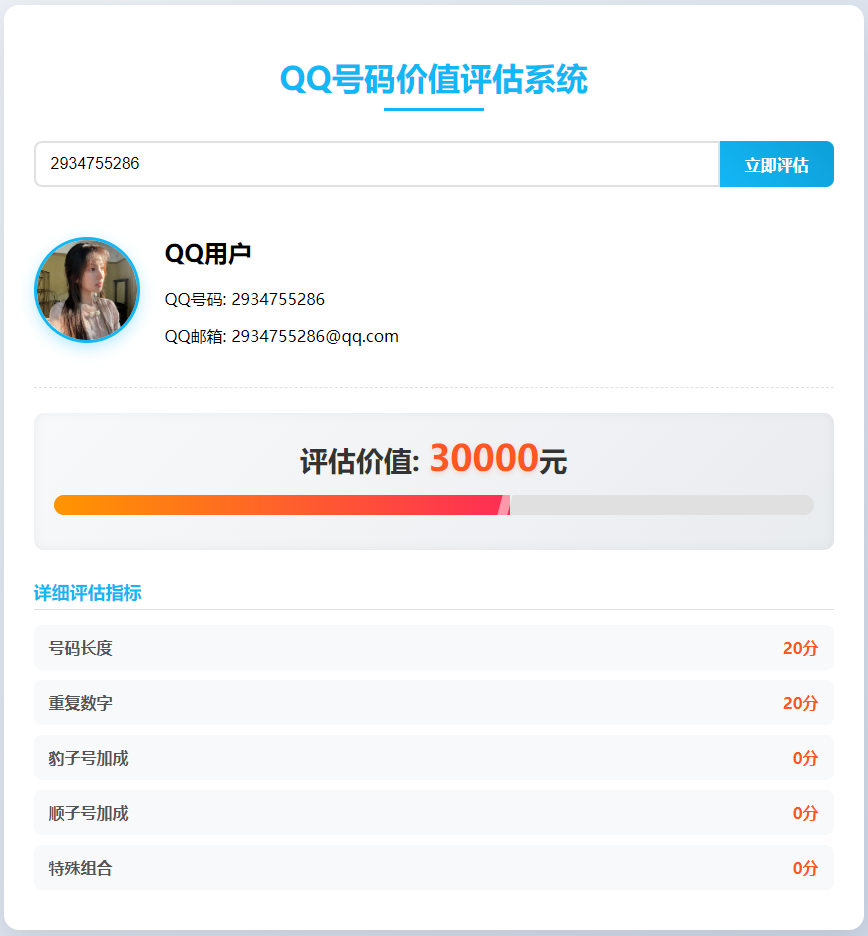Click the 特殊组合 label
Screen dimensions: 868x936
(x=81, y=868)
